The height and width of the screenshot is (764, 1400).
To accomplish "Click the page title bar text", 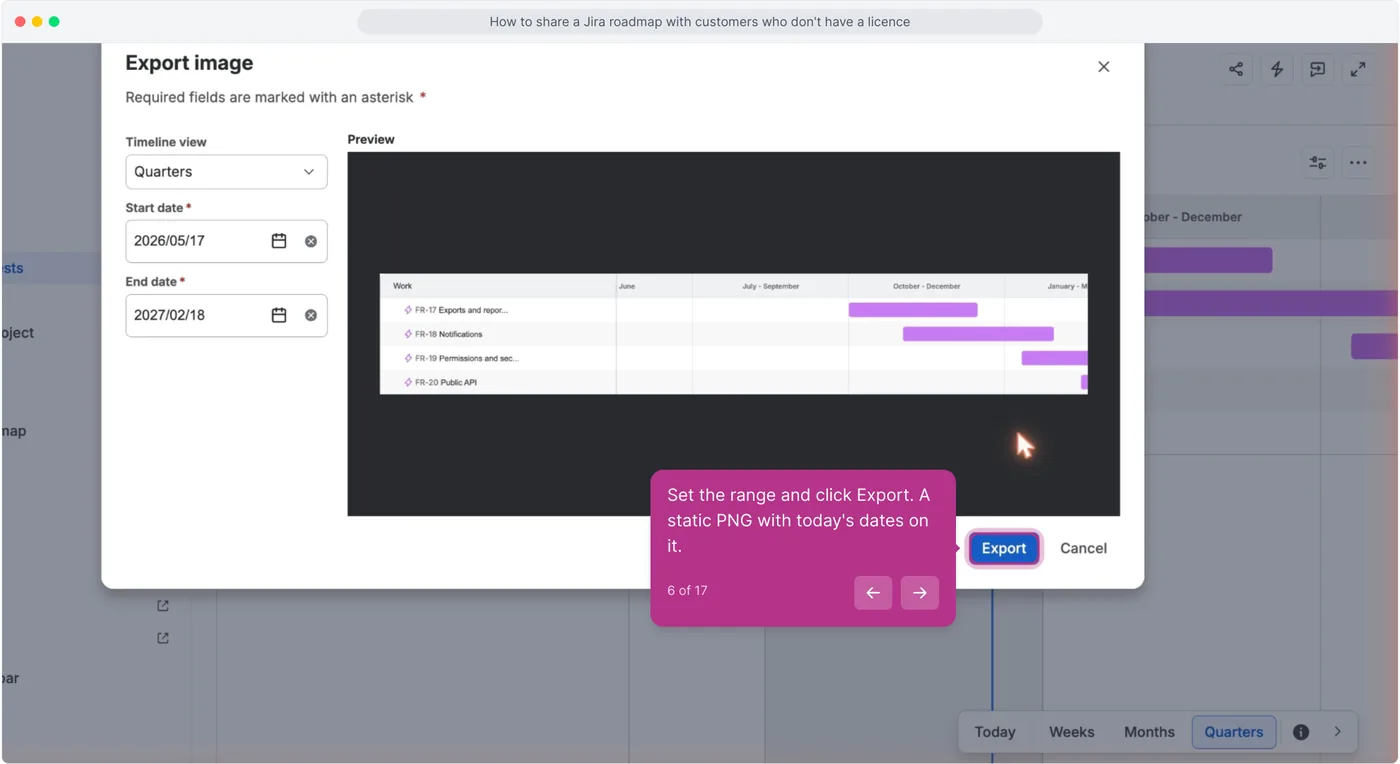I will [700, 21].
